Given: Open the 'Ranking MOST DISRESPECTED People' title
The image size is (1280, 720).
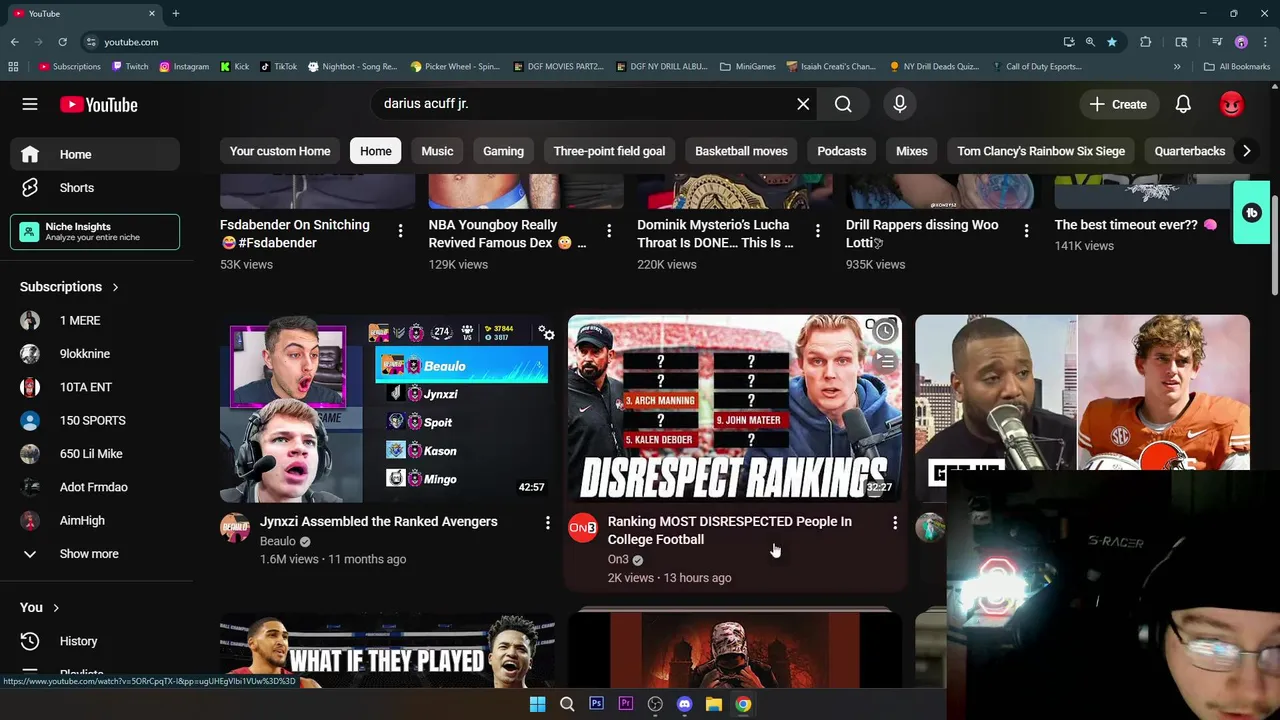Looking at the screenshot, I should click(x=730, y=530).
